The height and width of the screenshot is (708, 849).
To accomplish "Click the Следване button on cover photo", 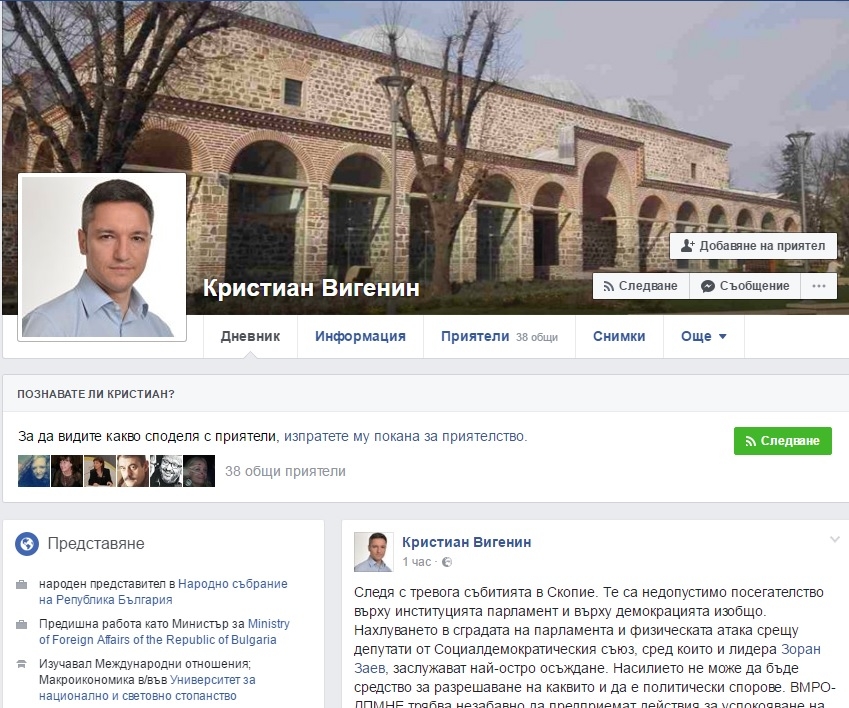I will (641, 286).
